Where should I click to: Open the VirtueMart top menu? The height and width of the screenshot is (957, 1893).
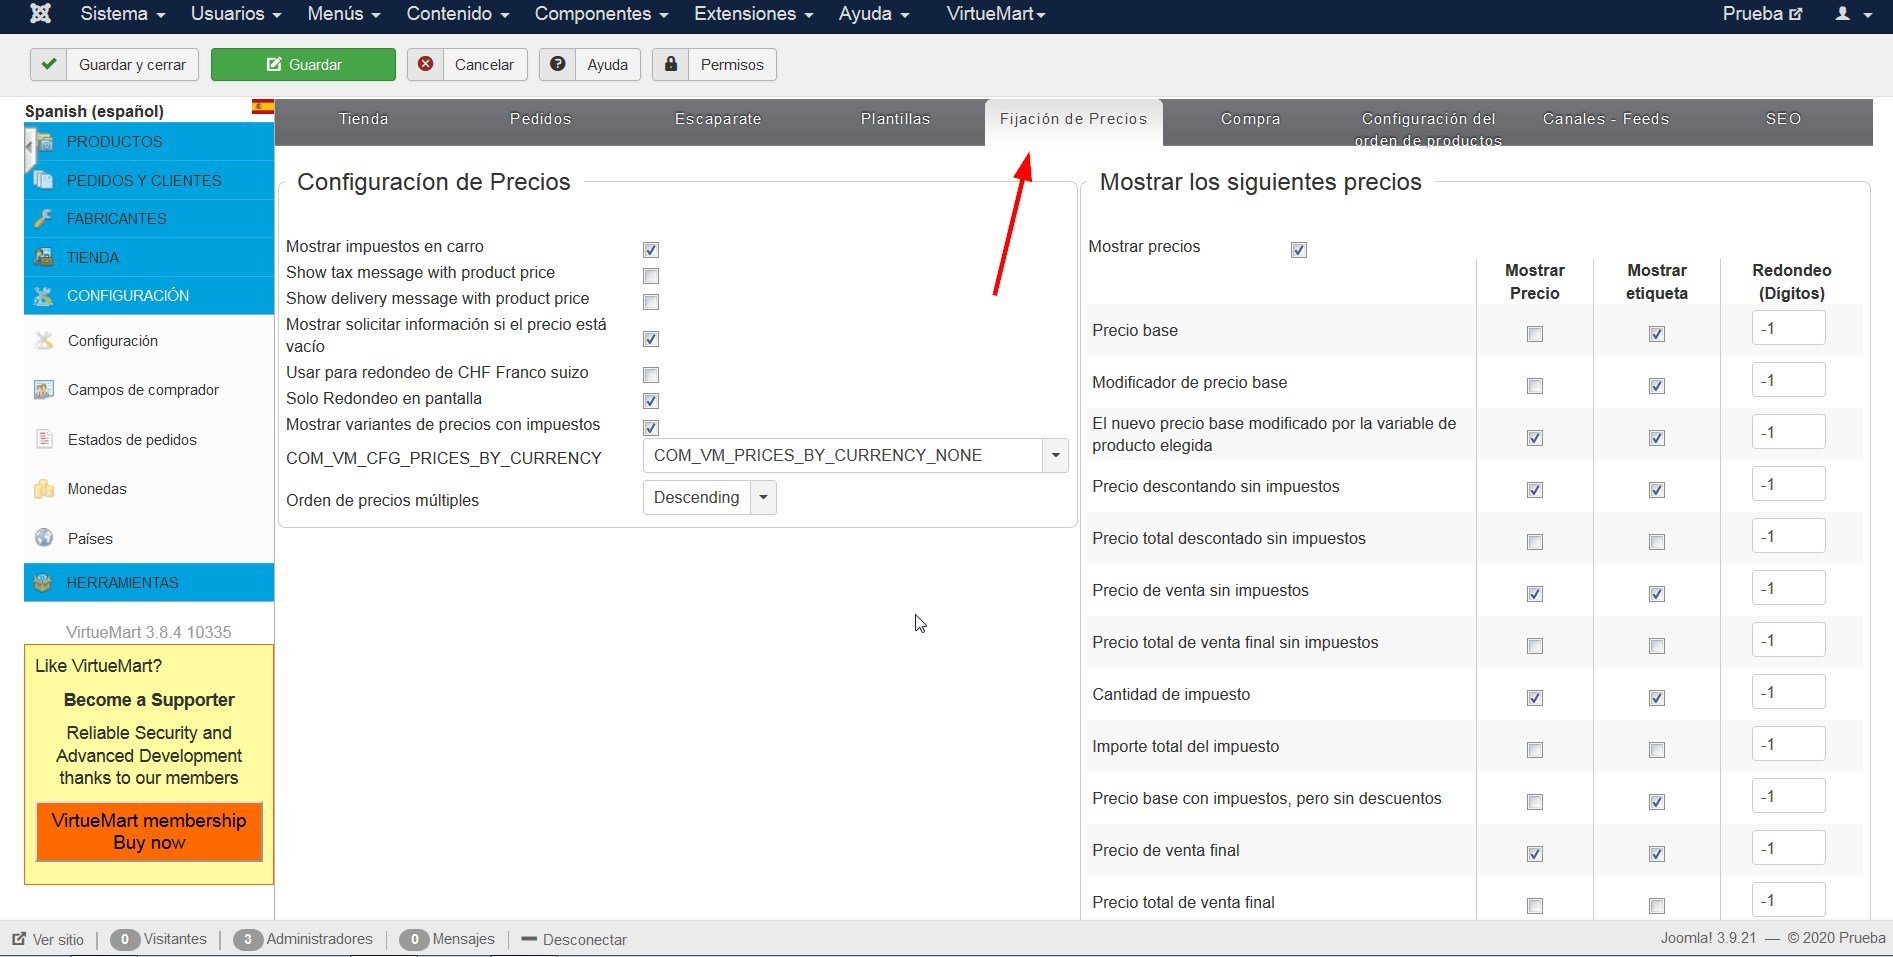click(x=996, y=14)
